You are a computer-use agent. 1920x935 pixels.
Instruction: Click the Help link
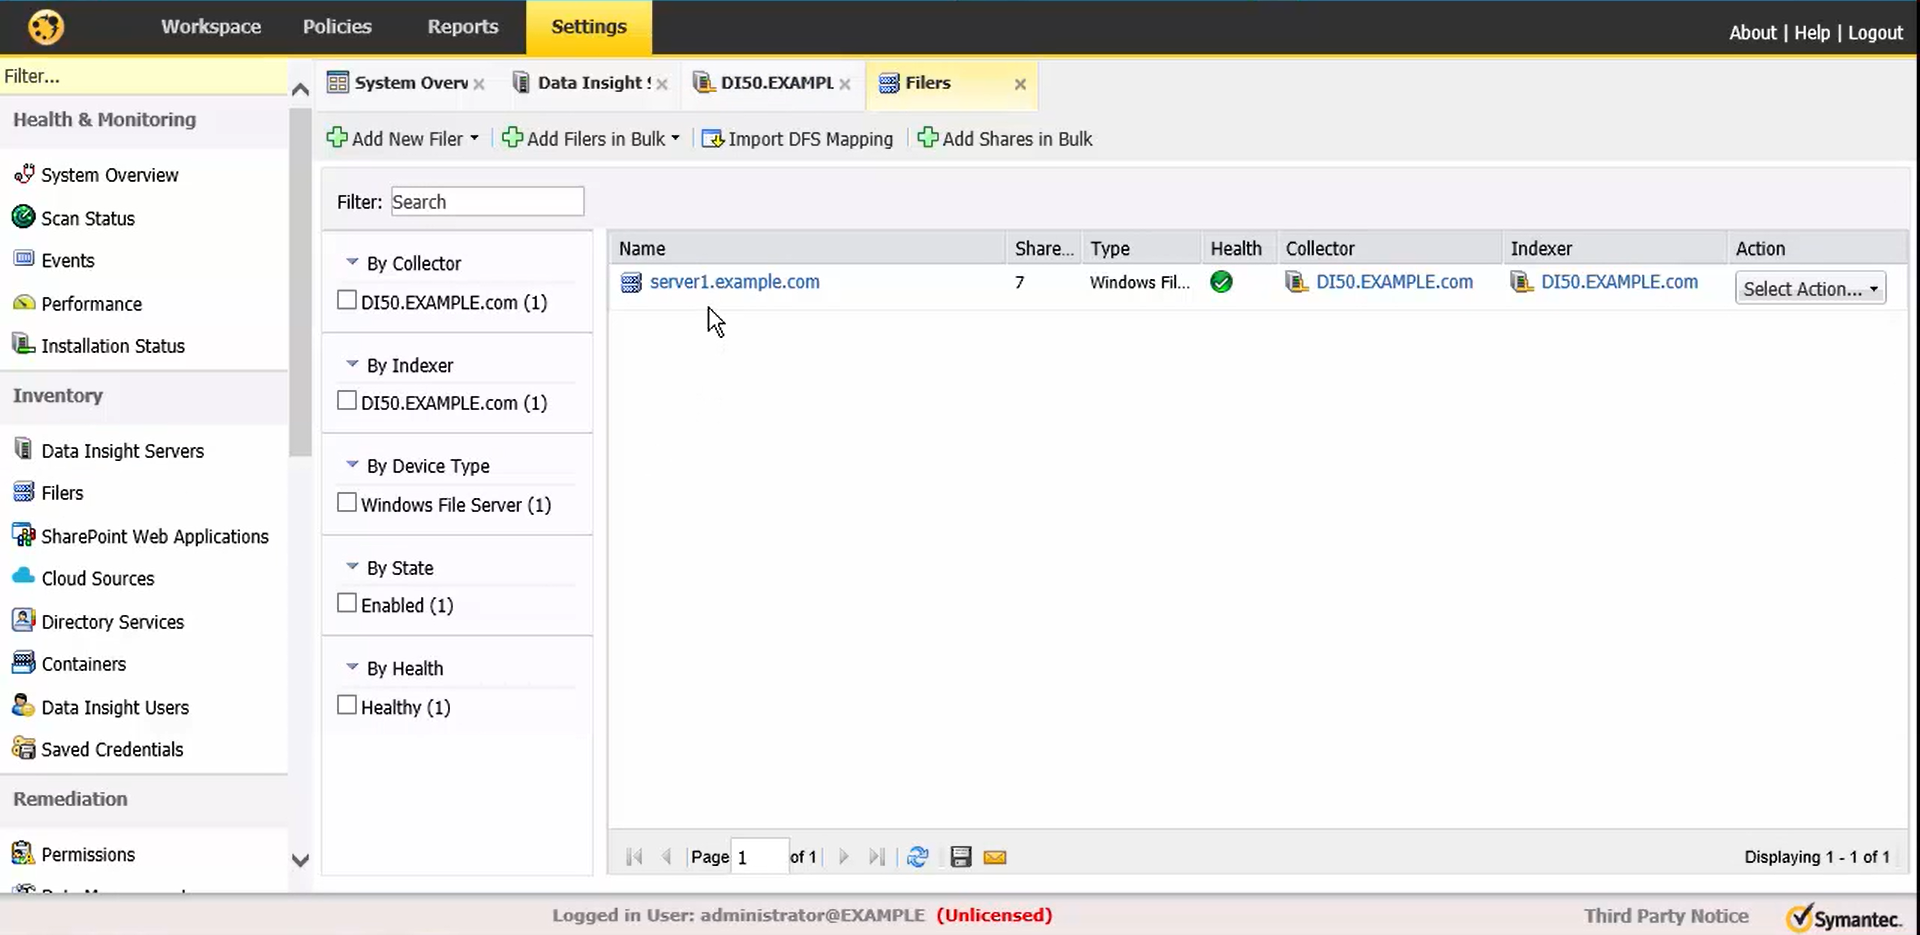click(1812, 33)
